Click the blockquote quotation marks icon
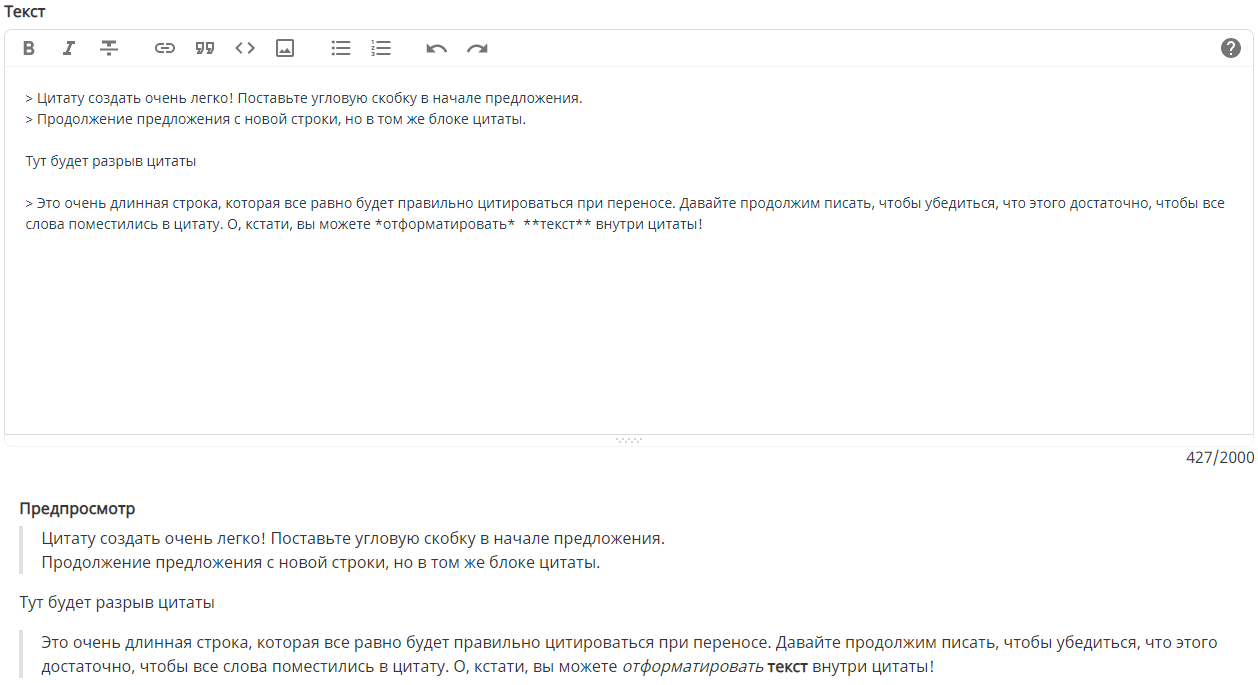This screenshot has width=1258, height=685. (x=205, y=48)
